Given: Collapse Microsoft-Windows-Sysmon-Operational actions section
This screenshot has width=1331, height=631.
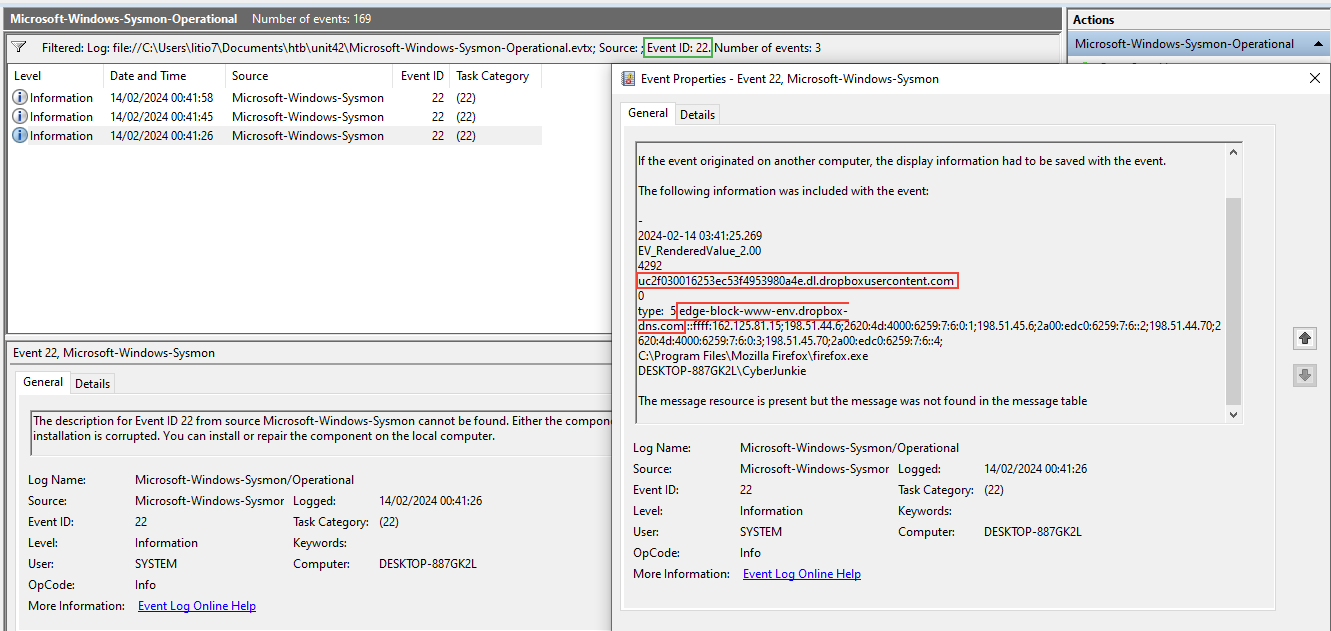Looking at the screenshot, I should pyautogui.click(x=1316, y=44).
